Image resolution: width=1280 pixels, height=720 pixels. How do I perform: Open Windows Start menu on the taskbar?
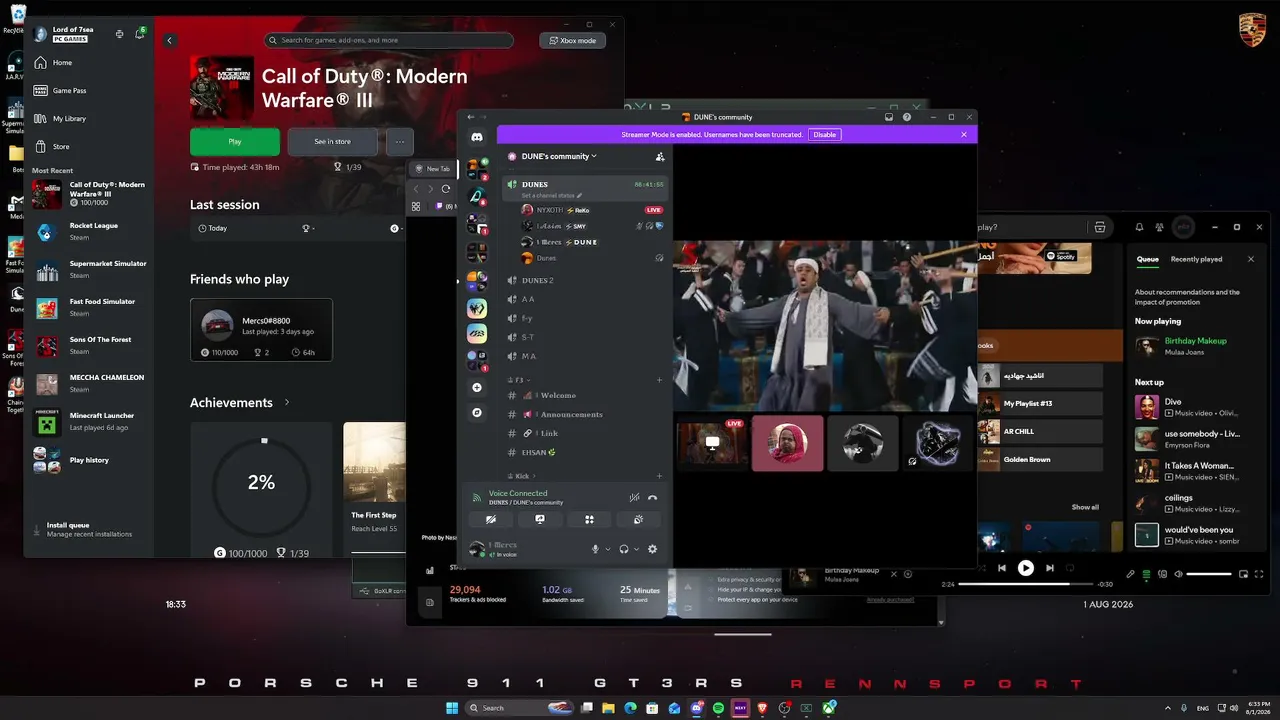point(452,708)
